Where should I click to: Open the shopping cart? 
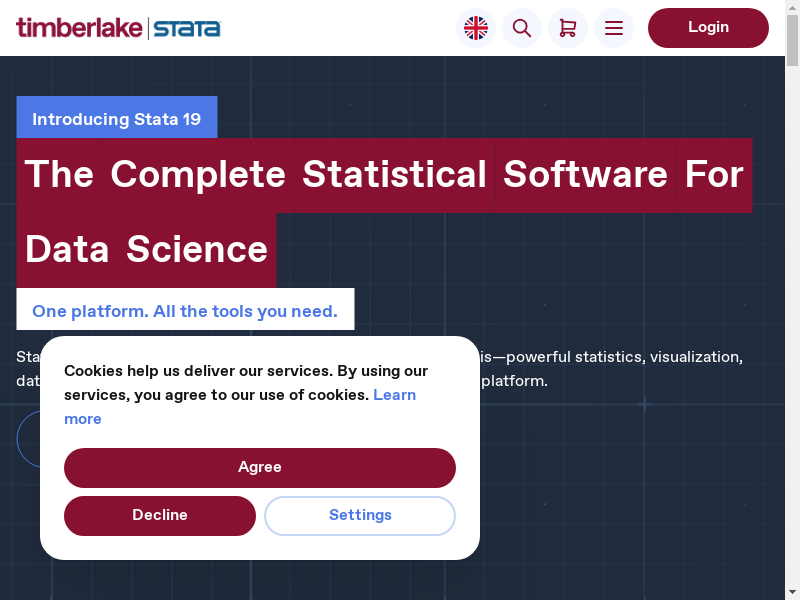click(568, 28)
